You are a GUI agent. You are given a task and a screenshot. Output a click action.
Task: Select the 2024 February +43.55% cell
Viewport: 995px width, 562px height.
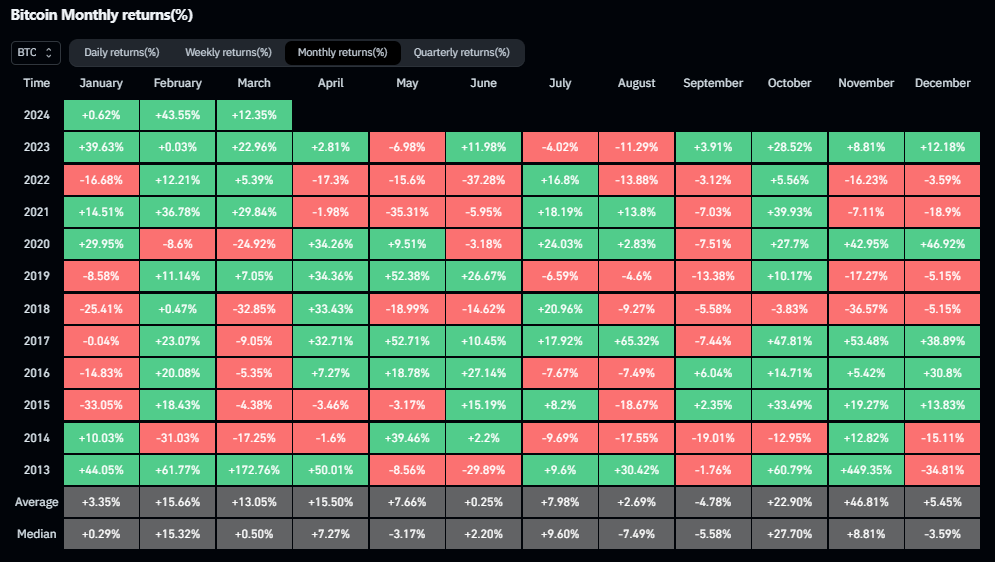click(x=178, y=115)
